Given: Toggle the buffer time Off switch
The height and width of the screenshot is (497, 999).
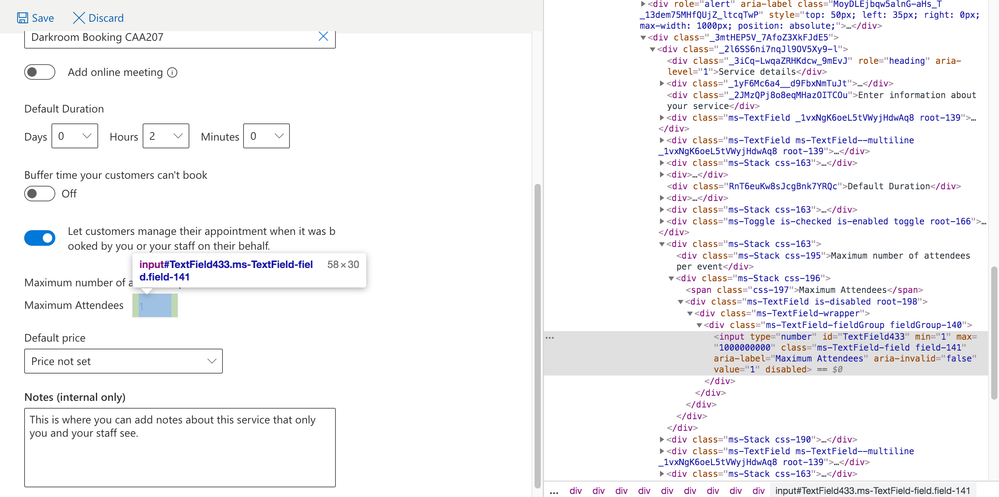Looking at the screenshot, I should 40,193.
